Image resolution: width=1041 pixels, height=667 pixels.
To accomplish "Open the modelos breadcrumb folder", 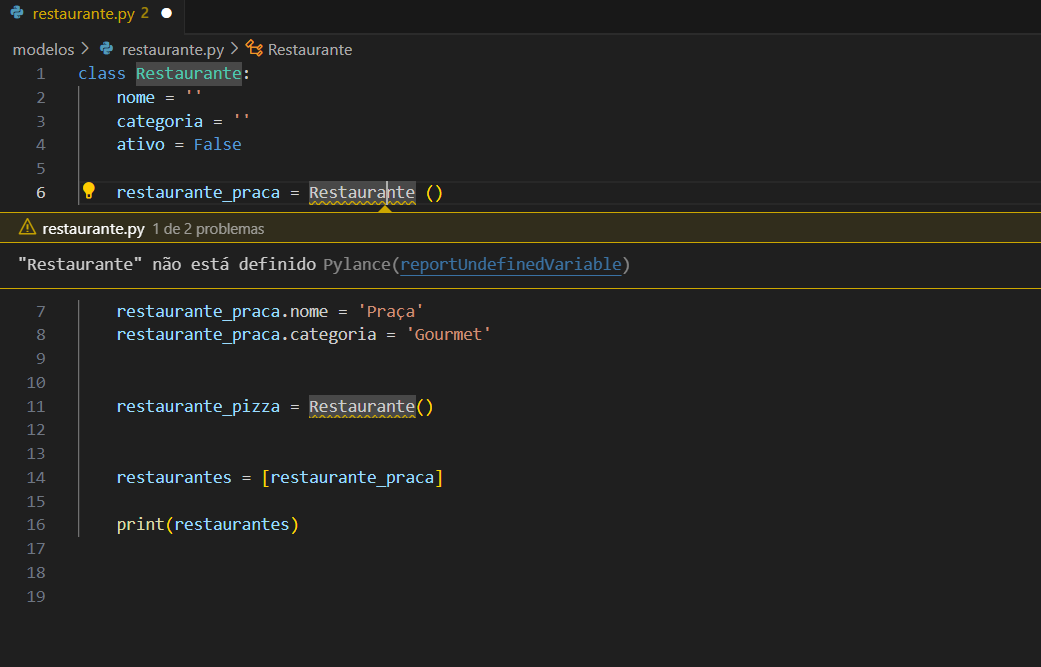I will [43, 49].
